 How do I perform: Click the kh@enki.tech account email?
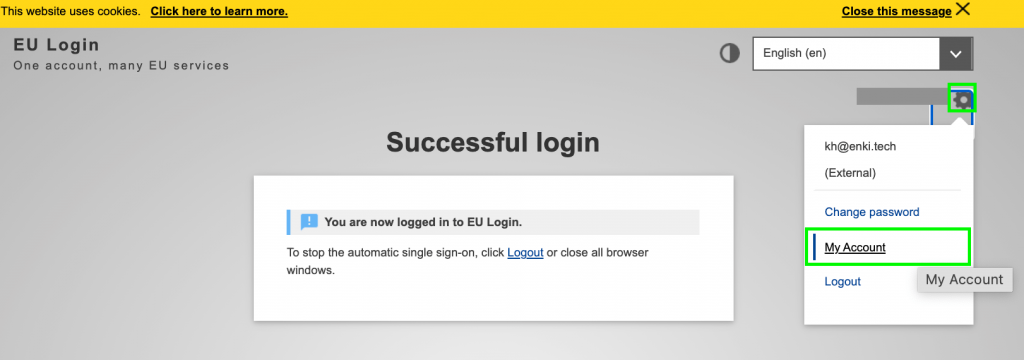point(860,146)
